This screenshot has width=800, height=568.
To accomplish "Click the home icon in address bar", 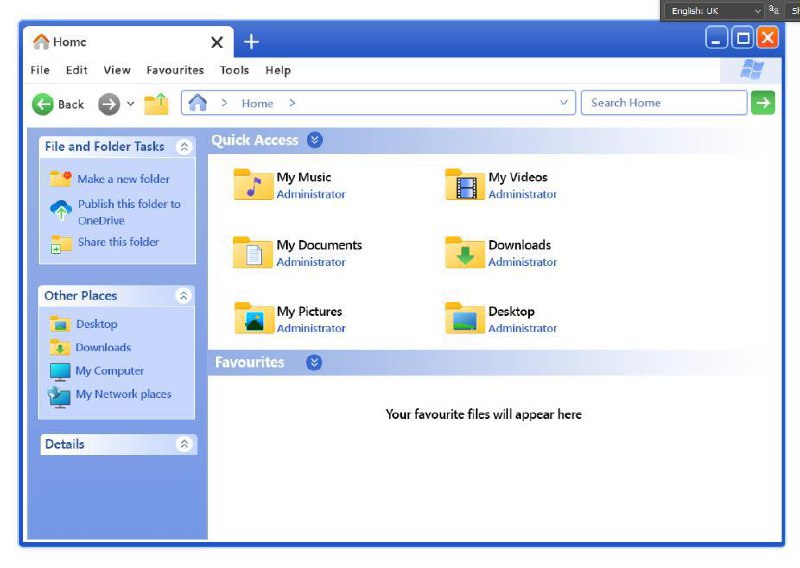I will [198, 103].
